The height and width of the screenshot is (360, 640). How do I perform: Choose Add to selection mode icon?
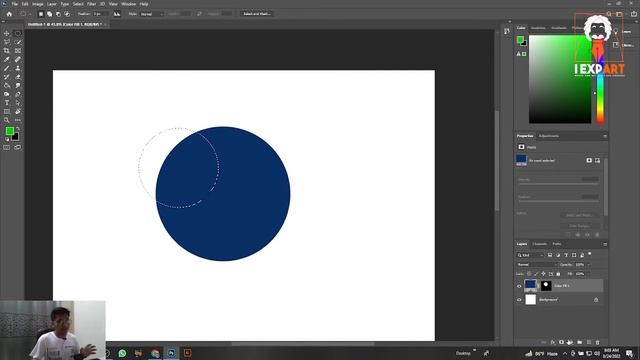tap(49, 14)
